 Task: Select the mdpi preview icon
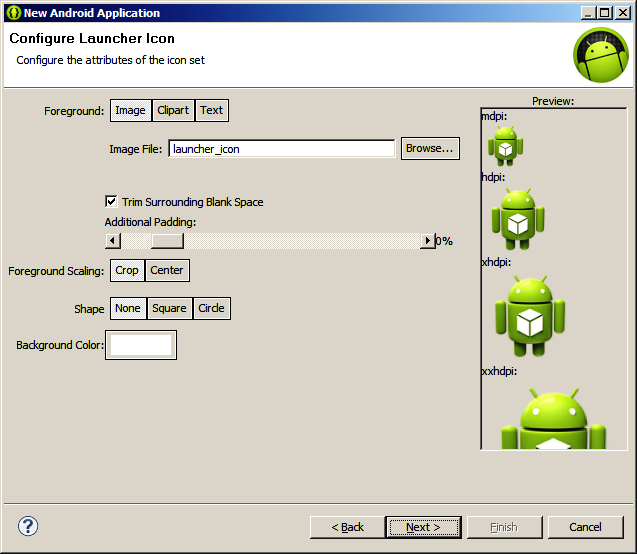tap(505, 146)
